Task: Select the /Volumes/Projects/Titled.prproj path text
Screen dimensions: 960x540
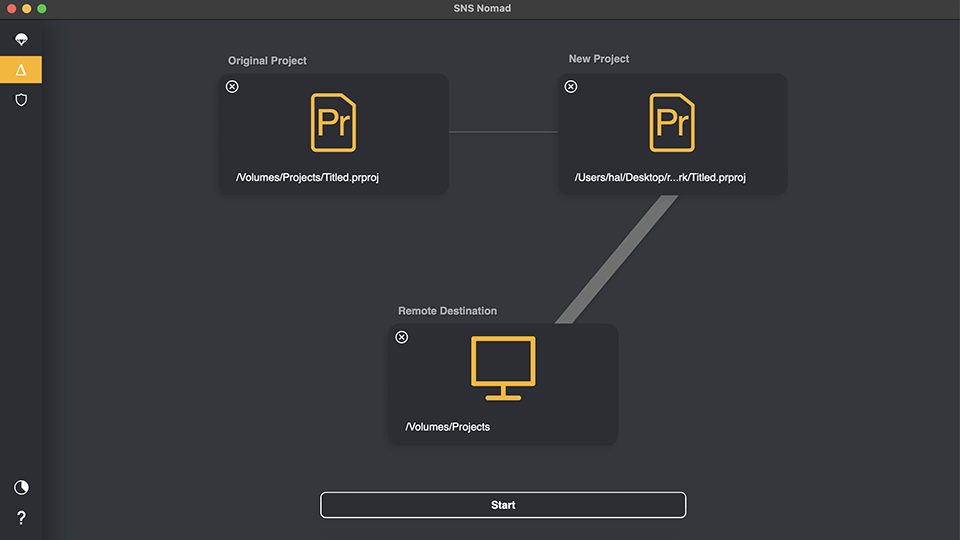Action: tap(307, 178)
